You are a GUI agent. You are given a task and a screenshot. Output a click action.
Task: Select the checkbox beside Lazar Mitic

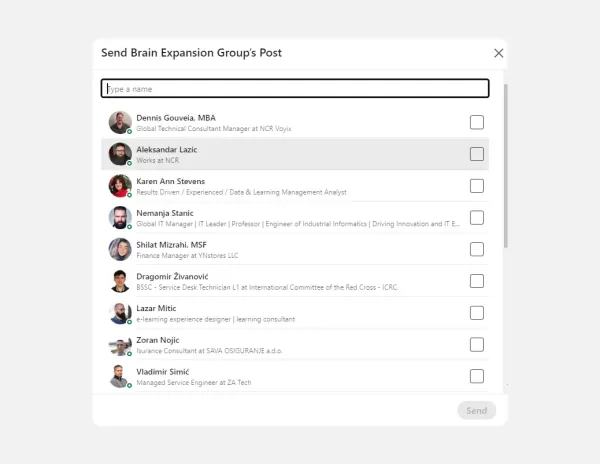click(x=477, y=313)
